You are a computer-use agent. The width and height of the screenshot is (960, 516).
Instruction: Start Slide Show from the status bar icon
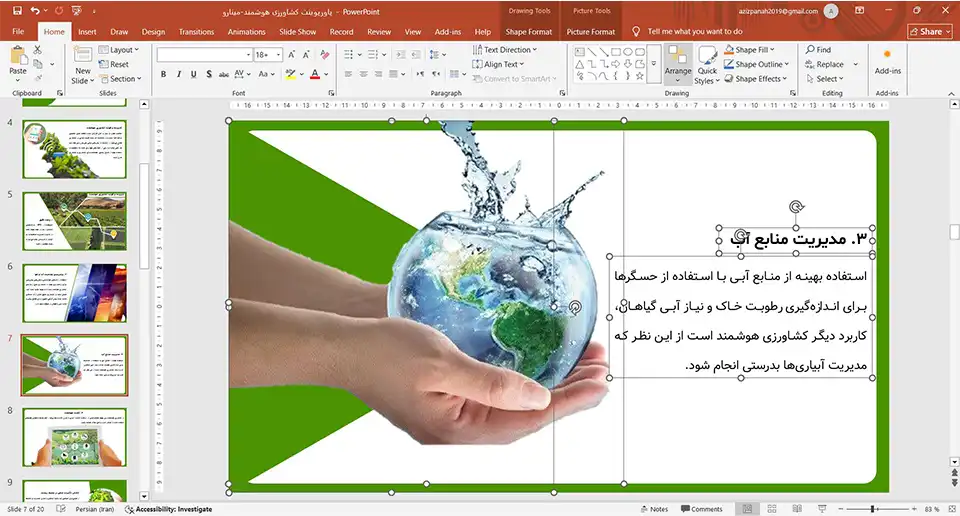[822, 509]
